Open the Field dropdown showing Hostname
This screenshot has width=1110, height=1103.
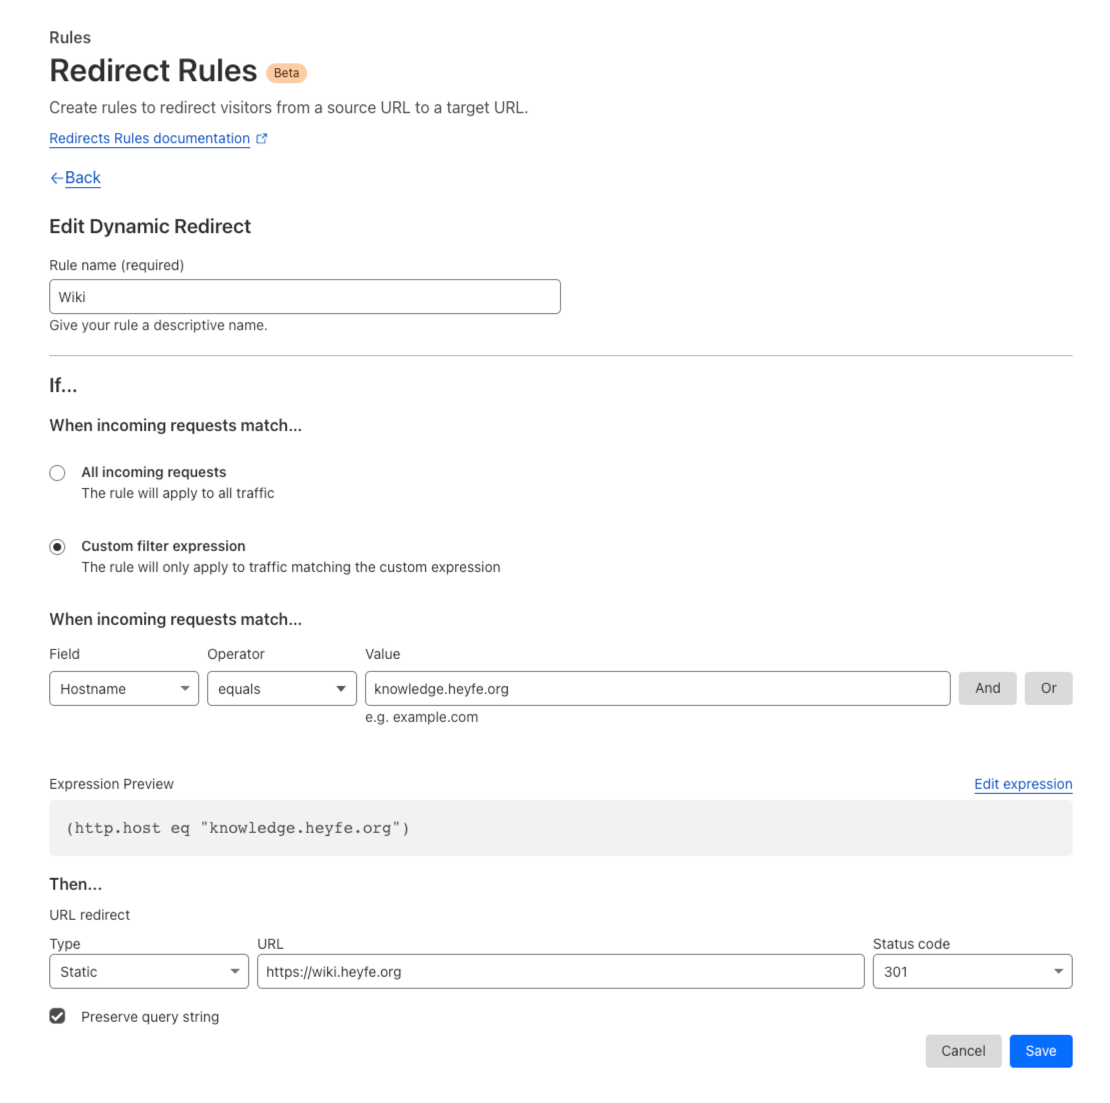[x=124, y=689]
